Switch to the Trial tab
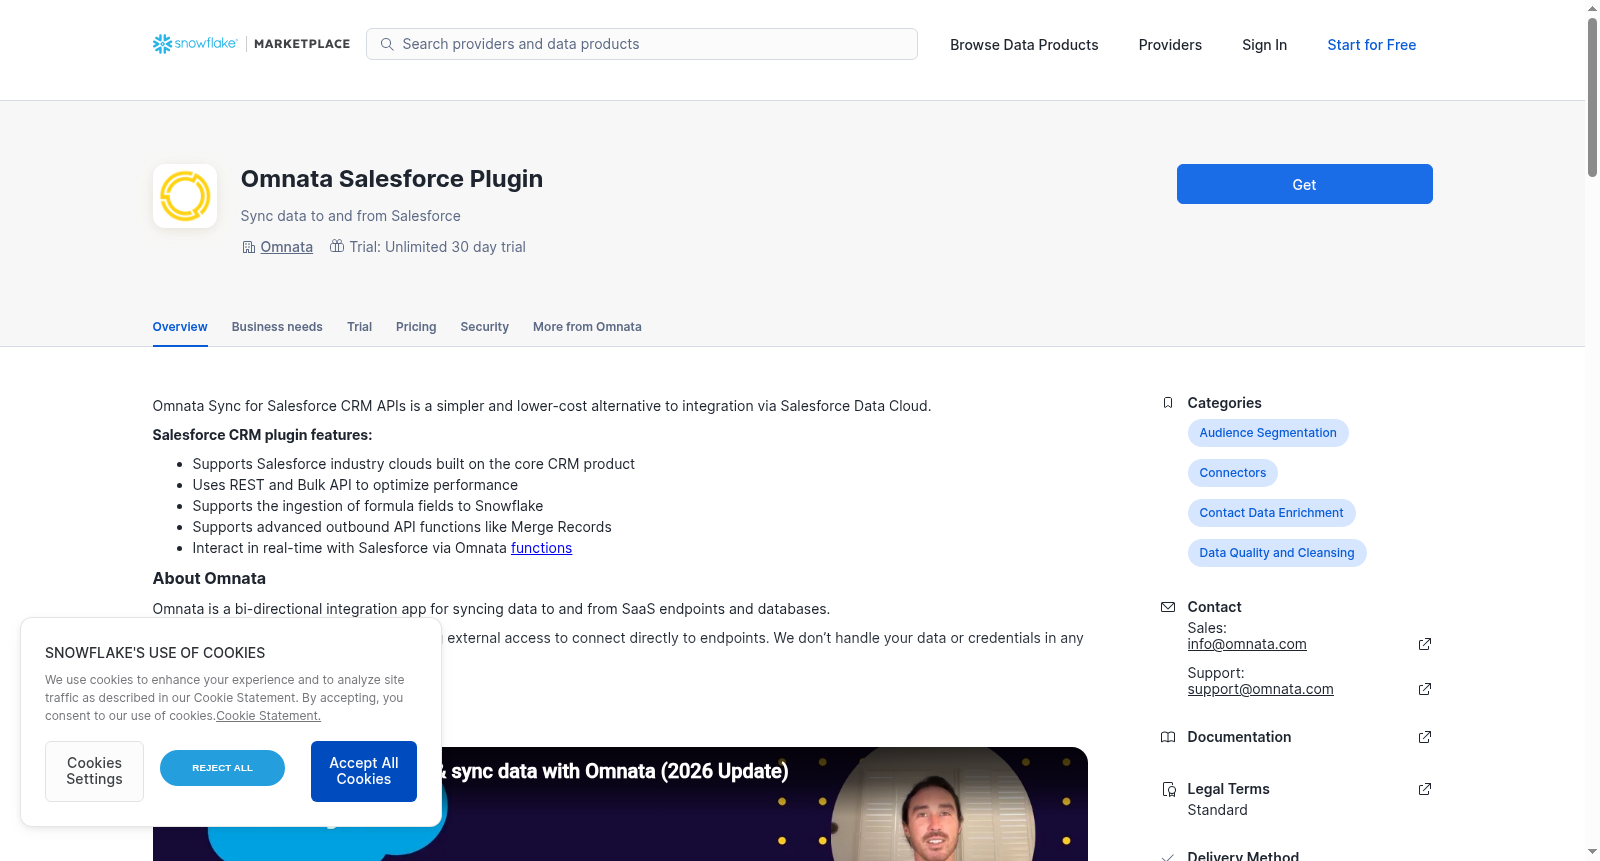 (359, 327)
